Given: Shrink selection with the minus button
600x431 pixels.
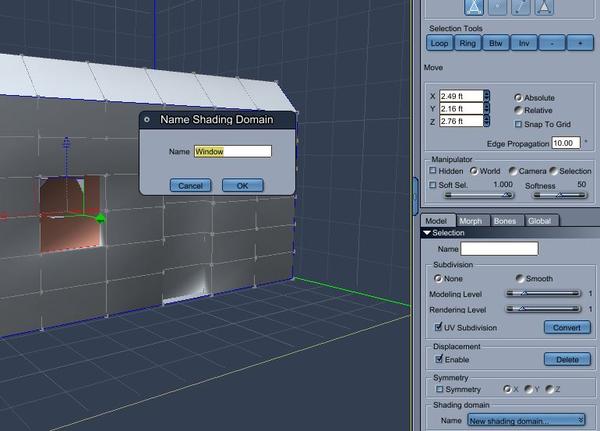Looking at the screenshot, I should (552, 43).
